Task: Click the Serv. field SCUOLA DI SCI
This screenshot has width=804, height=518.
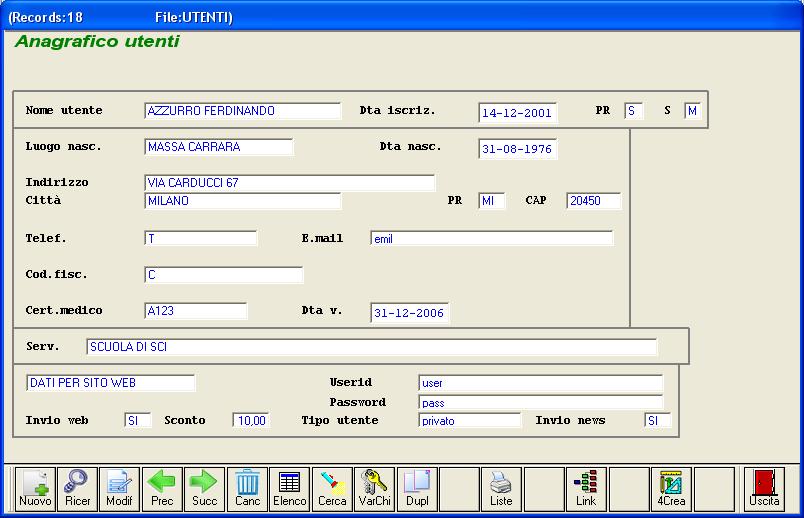Action: [371, 347]
